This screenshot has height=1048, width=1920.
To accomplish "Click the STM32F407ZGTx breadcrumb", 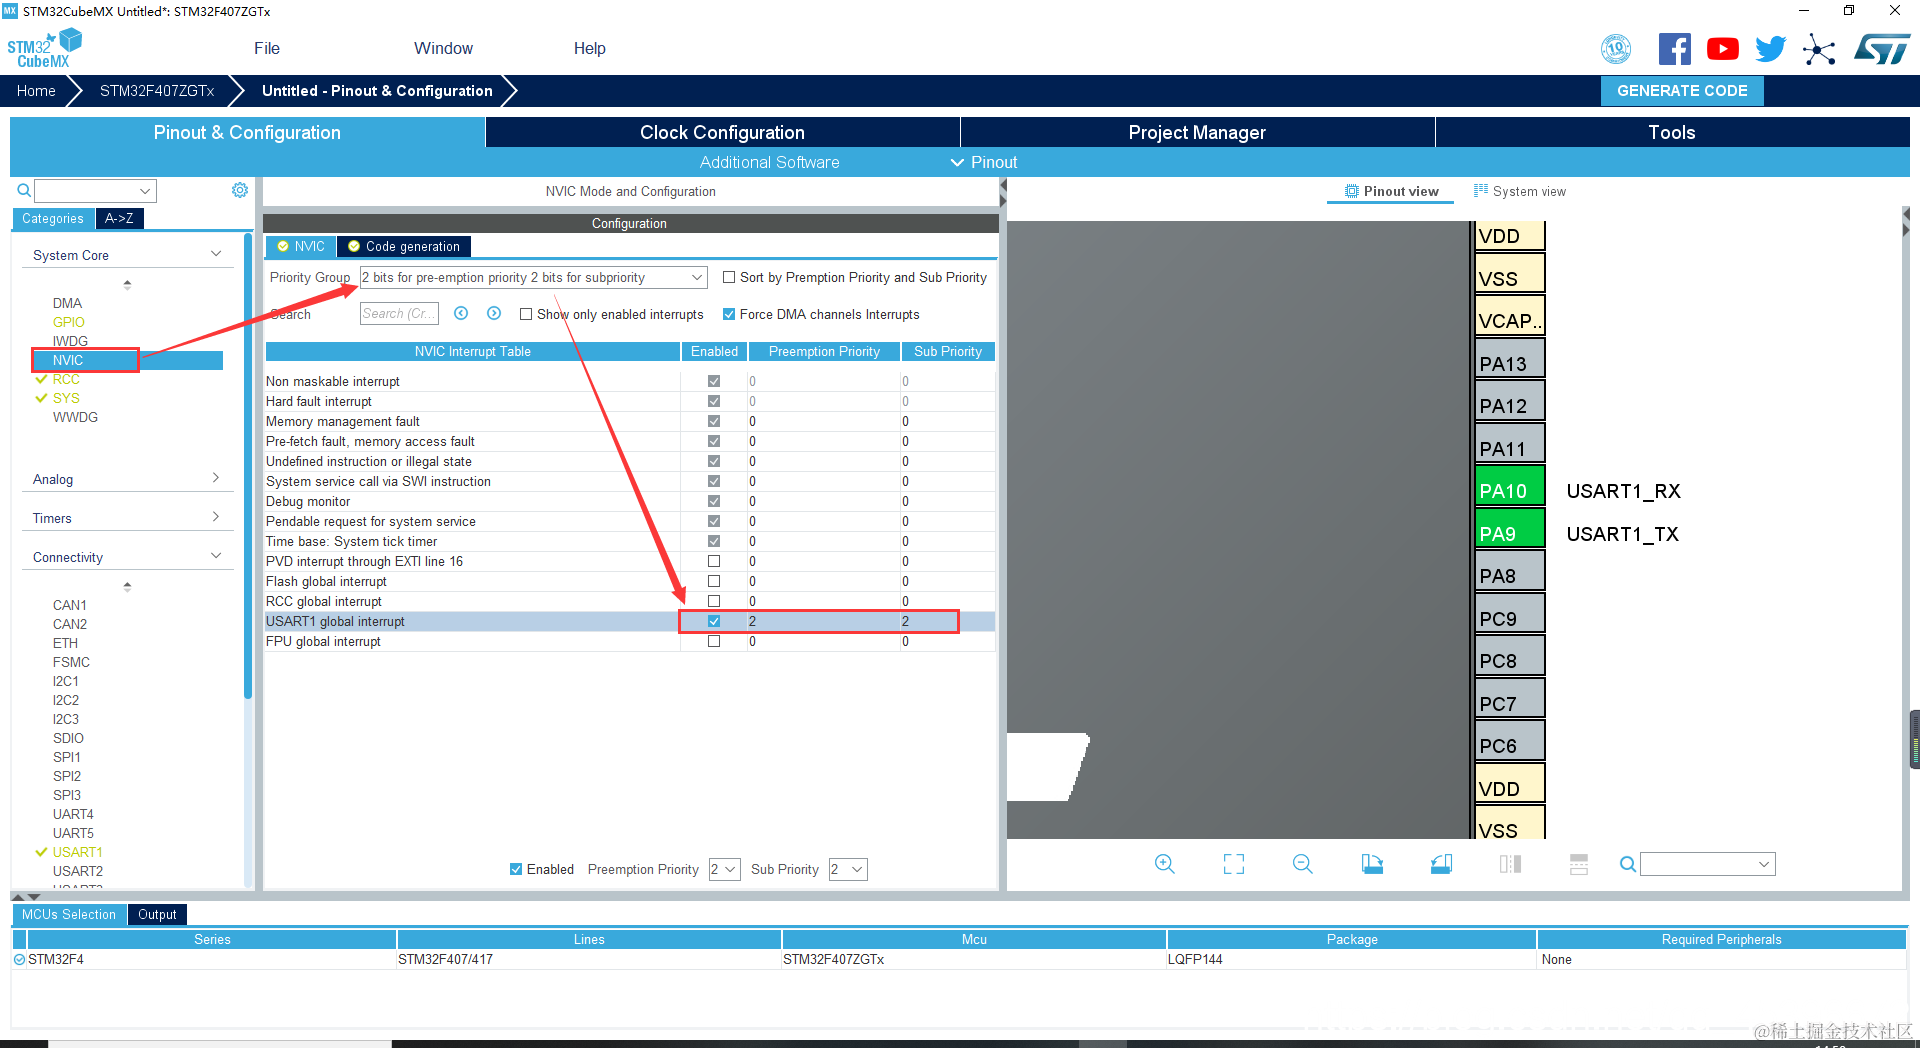I will coord(157,90).
